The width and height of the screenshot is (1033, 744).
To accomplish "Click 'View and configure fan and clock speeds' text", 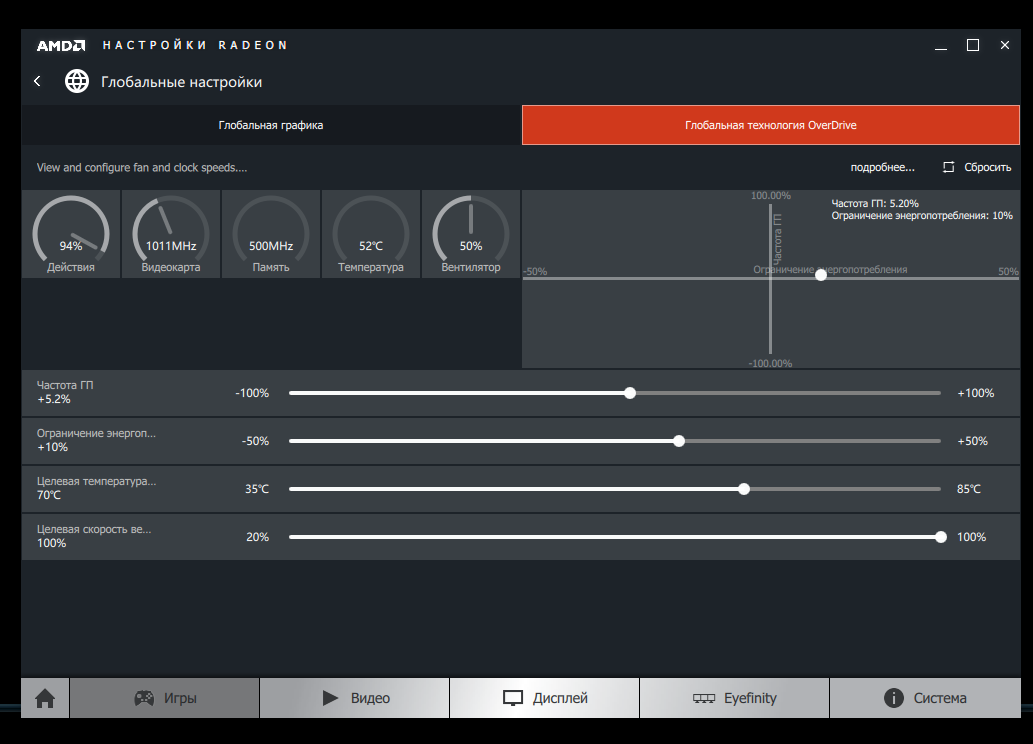I will coord(142,167).
